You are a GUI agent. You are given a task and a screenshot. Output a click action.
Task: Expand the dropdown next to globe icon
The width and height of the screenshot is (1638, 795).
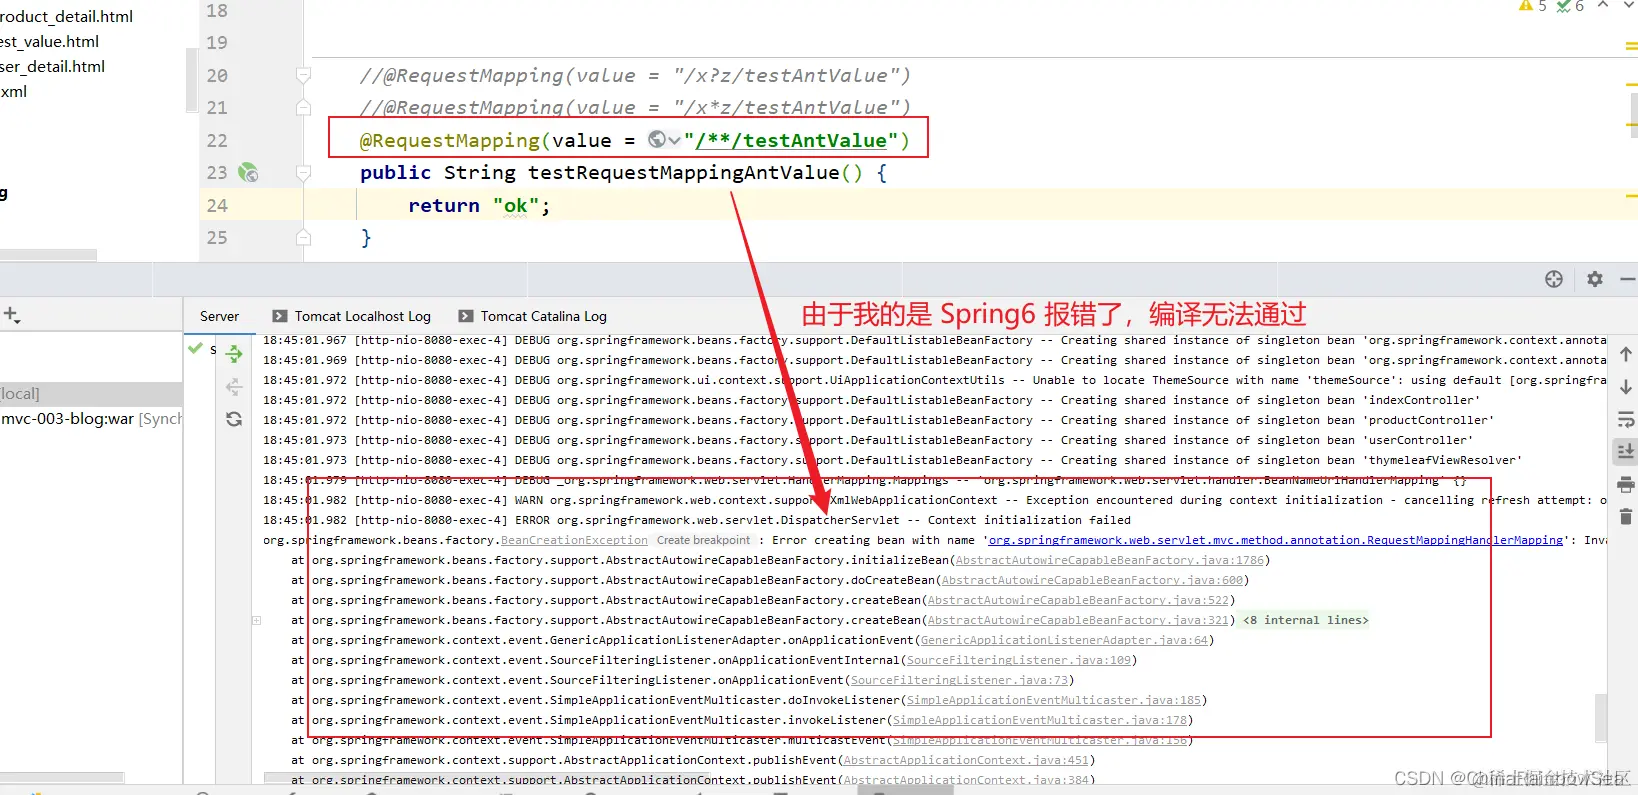(x=675, y=141)
